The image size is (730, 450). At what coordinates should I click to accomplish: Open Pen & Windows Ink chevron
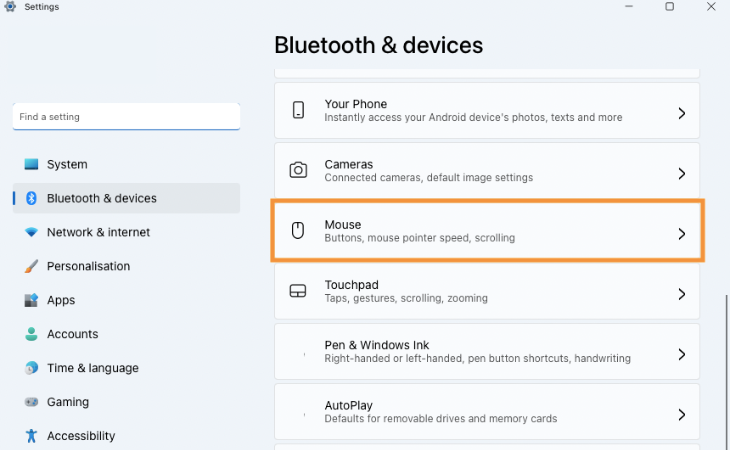coord(682,355)
